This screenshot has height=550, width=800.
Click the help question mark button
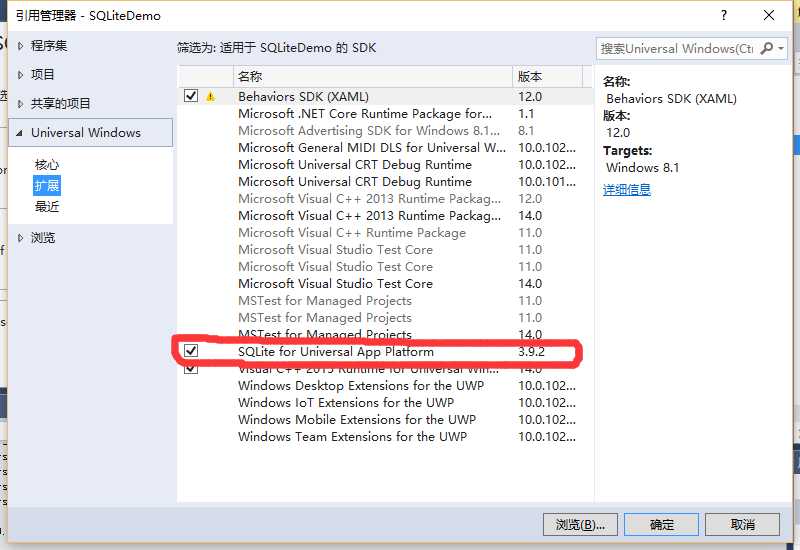coord(724,15)
